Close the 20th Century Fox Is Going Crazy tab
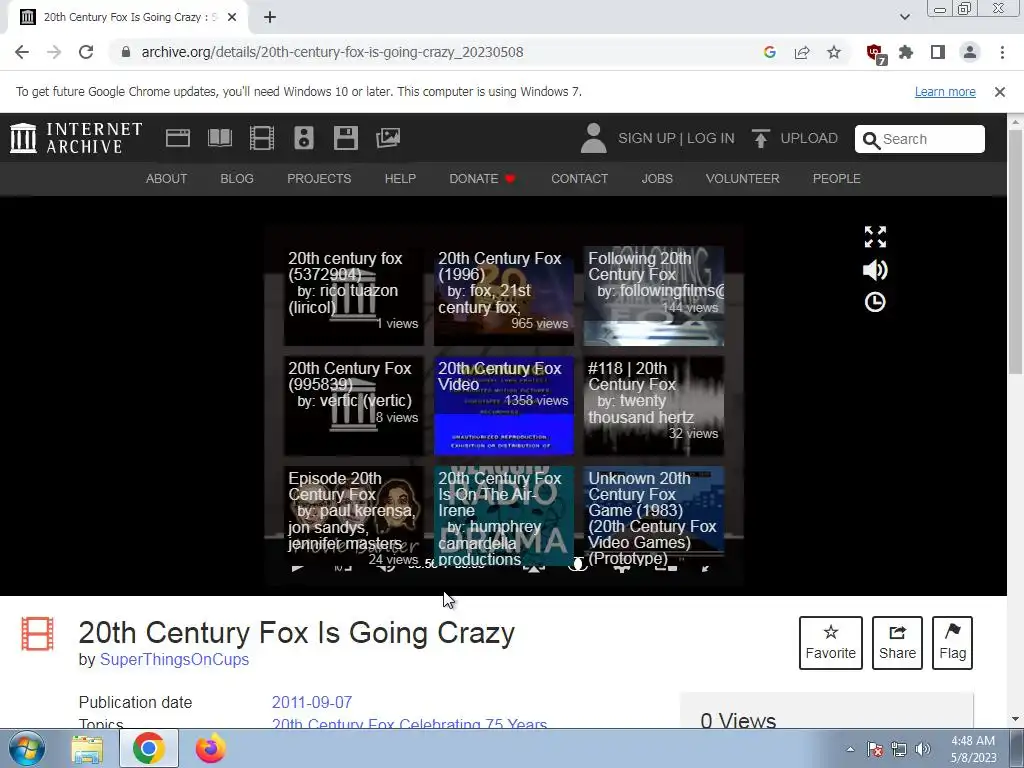 (232, 18)
